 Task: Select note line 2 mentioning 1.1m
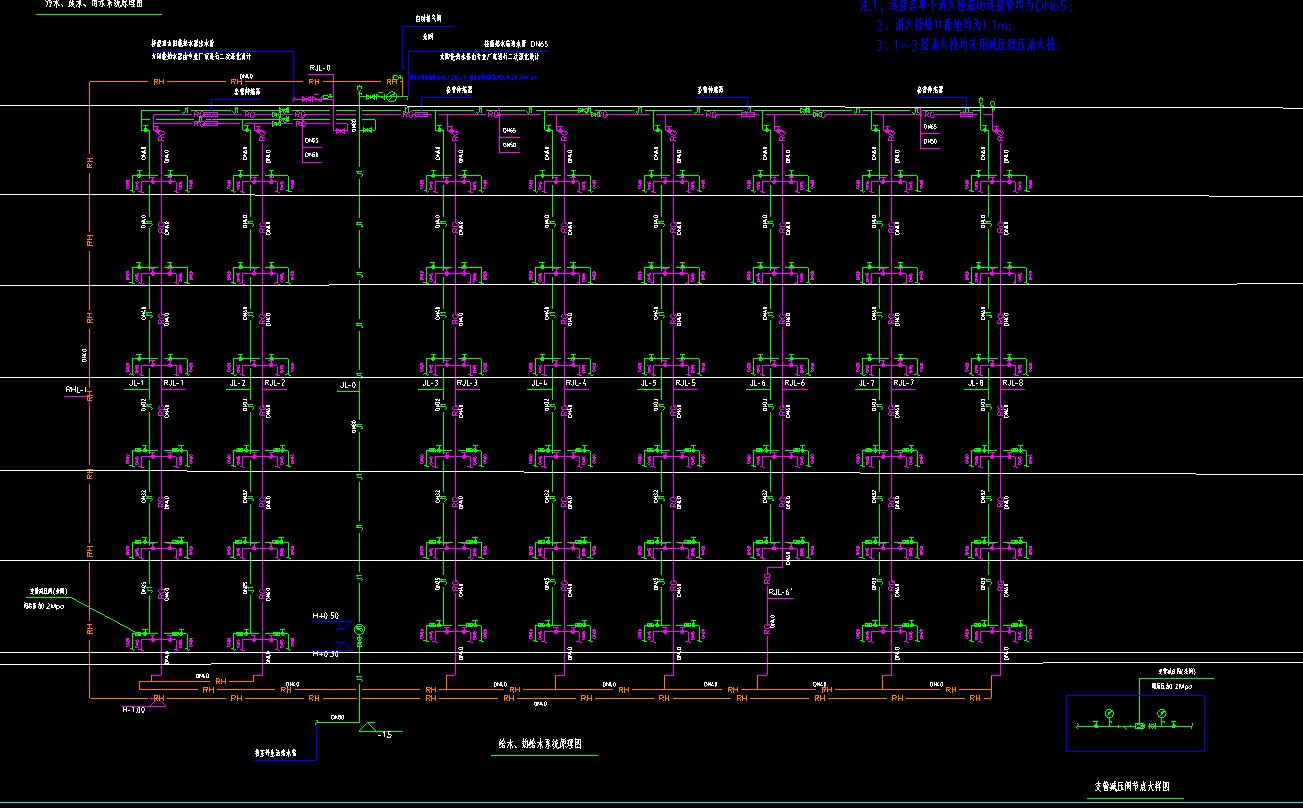(x=942, y=25)
